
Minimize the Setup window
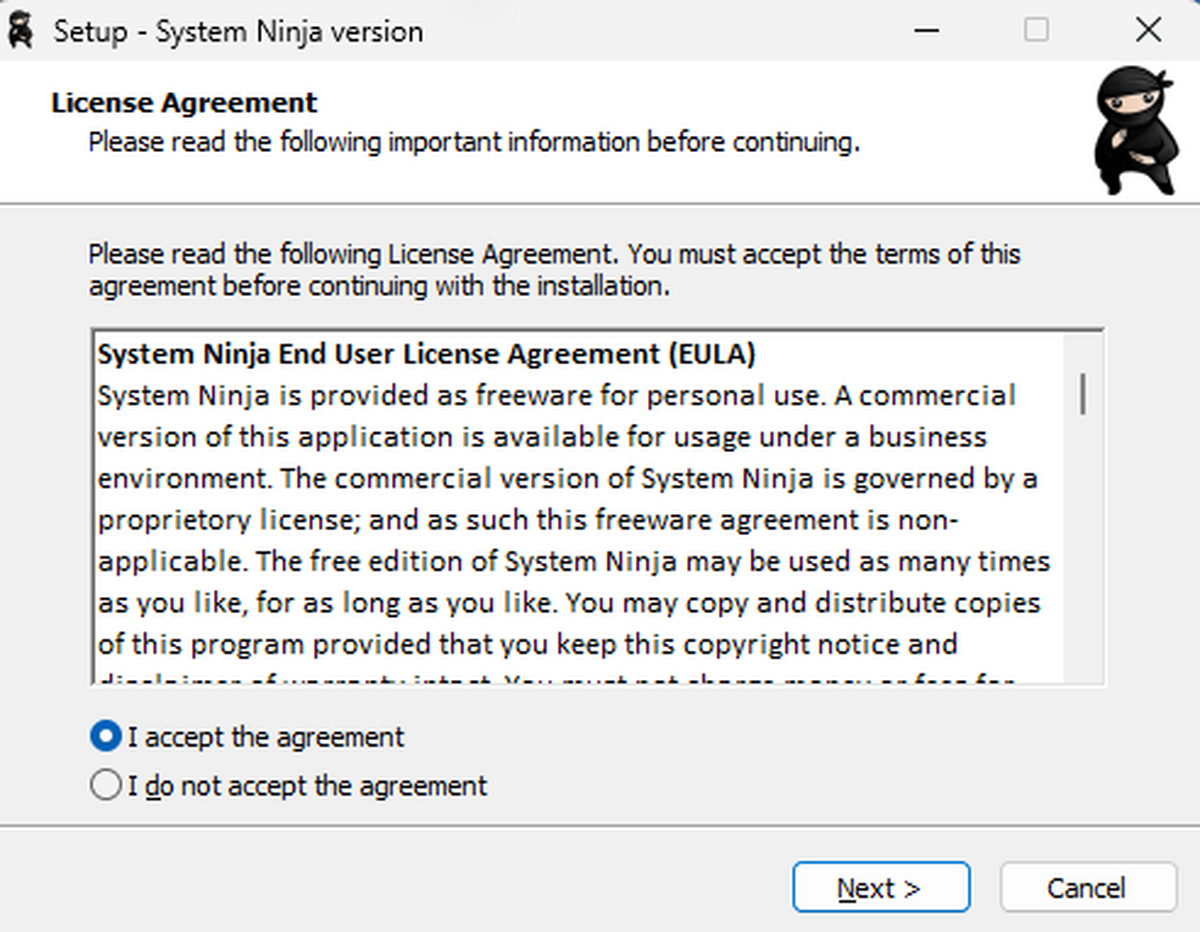[x=929, y=31]
